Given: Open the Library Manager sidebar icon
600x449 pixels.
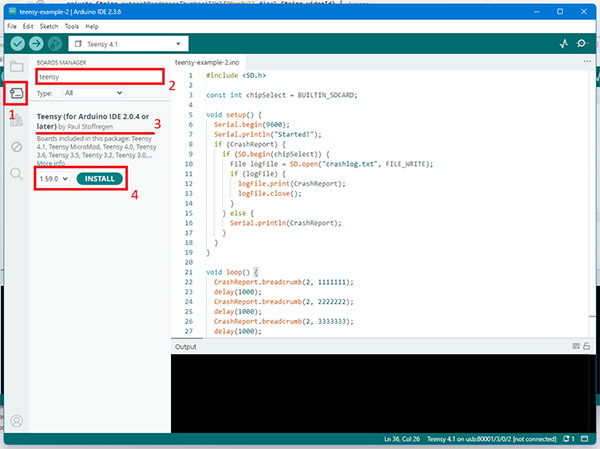Looking at the screenshot, I should coord(16,120).
